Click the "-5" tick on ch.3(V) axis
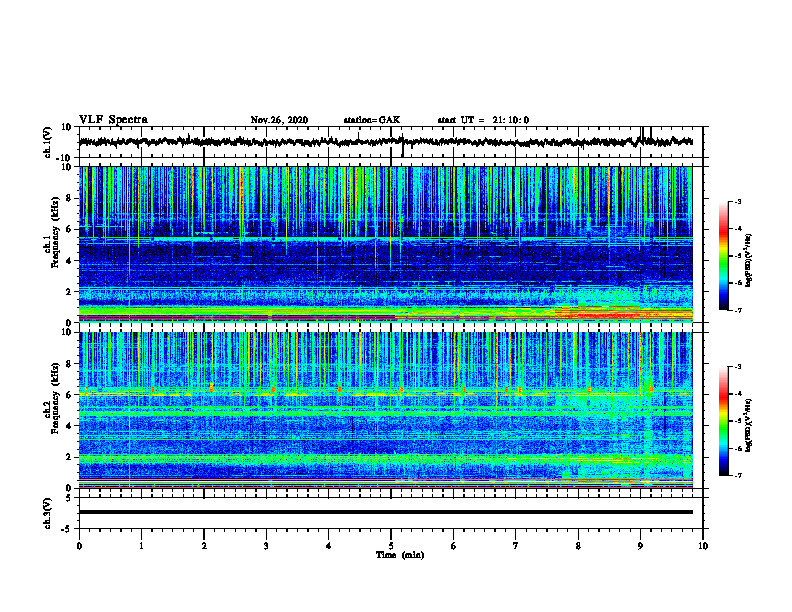The width and height of the screenshot is (792, 612). pyautogui.click(x=67, y=529)
